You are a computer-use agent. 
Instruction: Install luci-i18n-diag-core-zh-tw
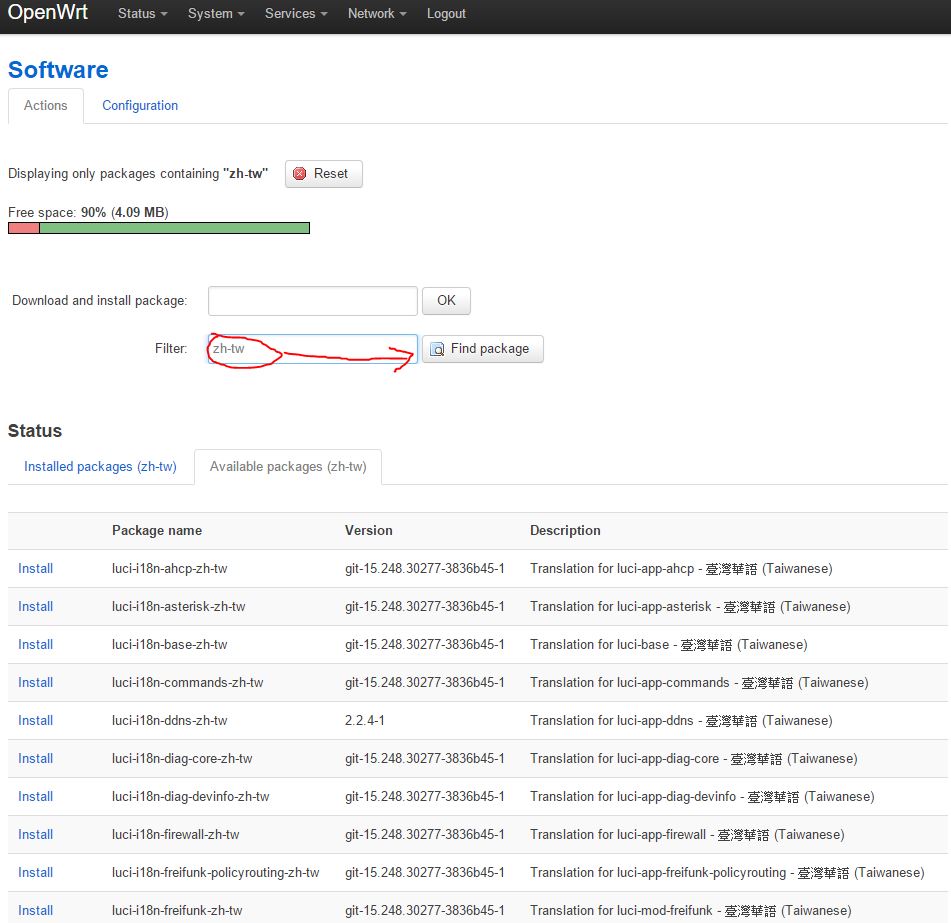pos(35,759)
